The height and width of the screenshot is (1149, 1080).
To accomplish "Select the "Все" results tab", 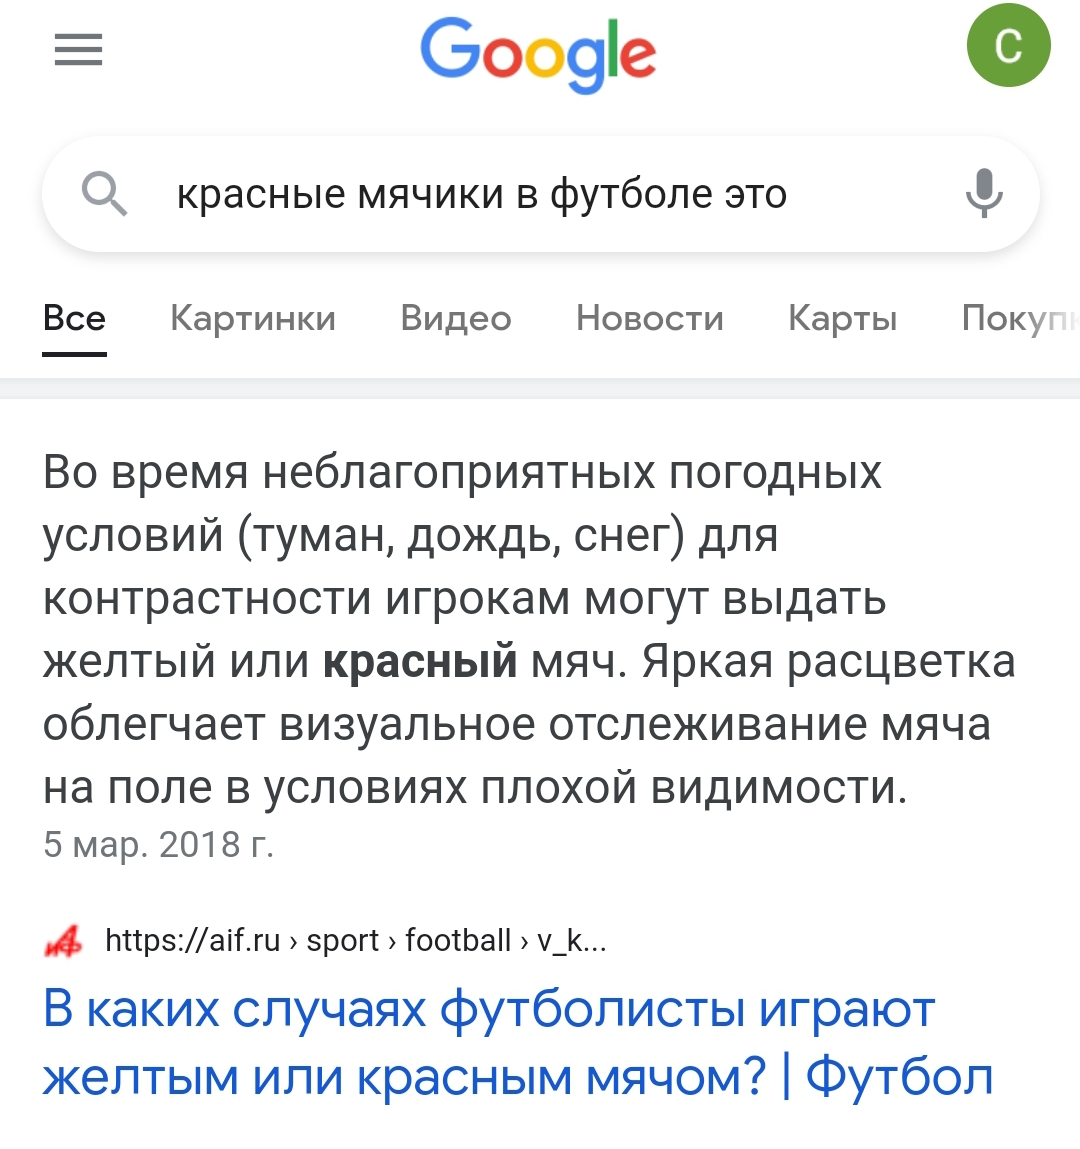I will pyautogui.click(x=74, y=318).
